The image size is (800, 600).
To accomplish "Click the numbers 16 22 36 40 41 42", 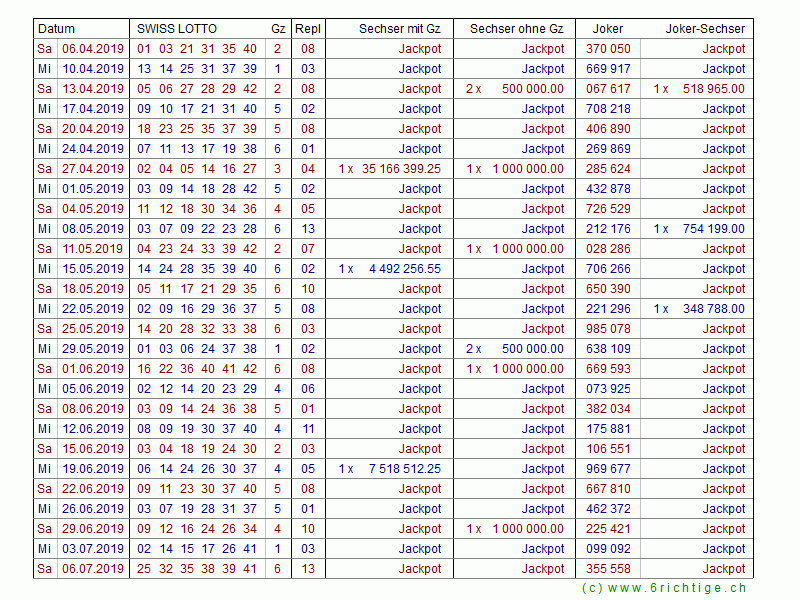I will (197, 369).
